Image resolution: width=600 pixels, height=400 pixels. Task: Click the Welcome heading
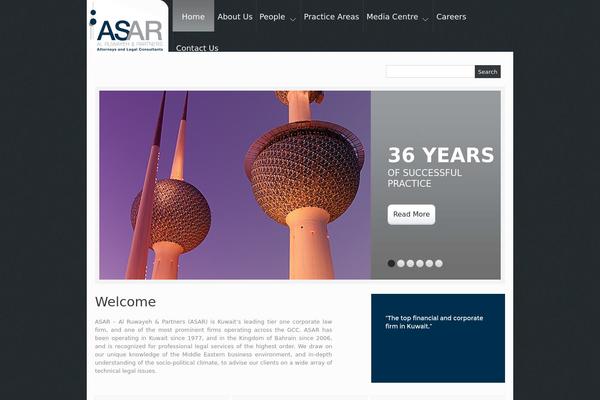126,302
